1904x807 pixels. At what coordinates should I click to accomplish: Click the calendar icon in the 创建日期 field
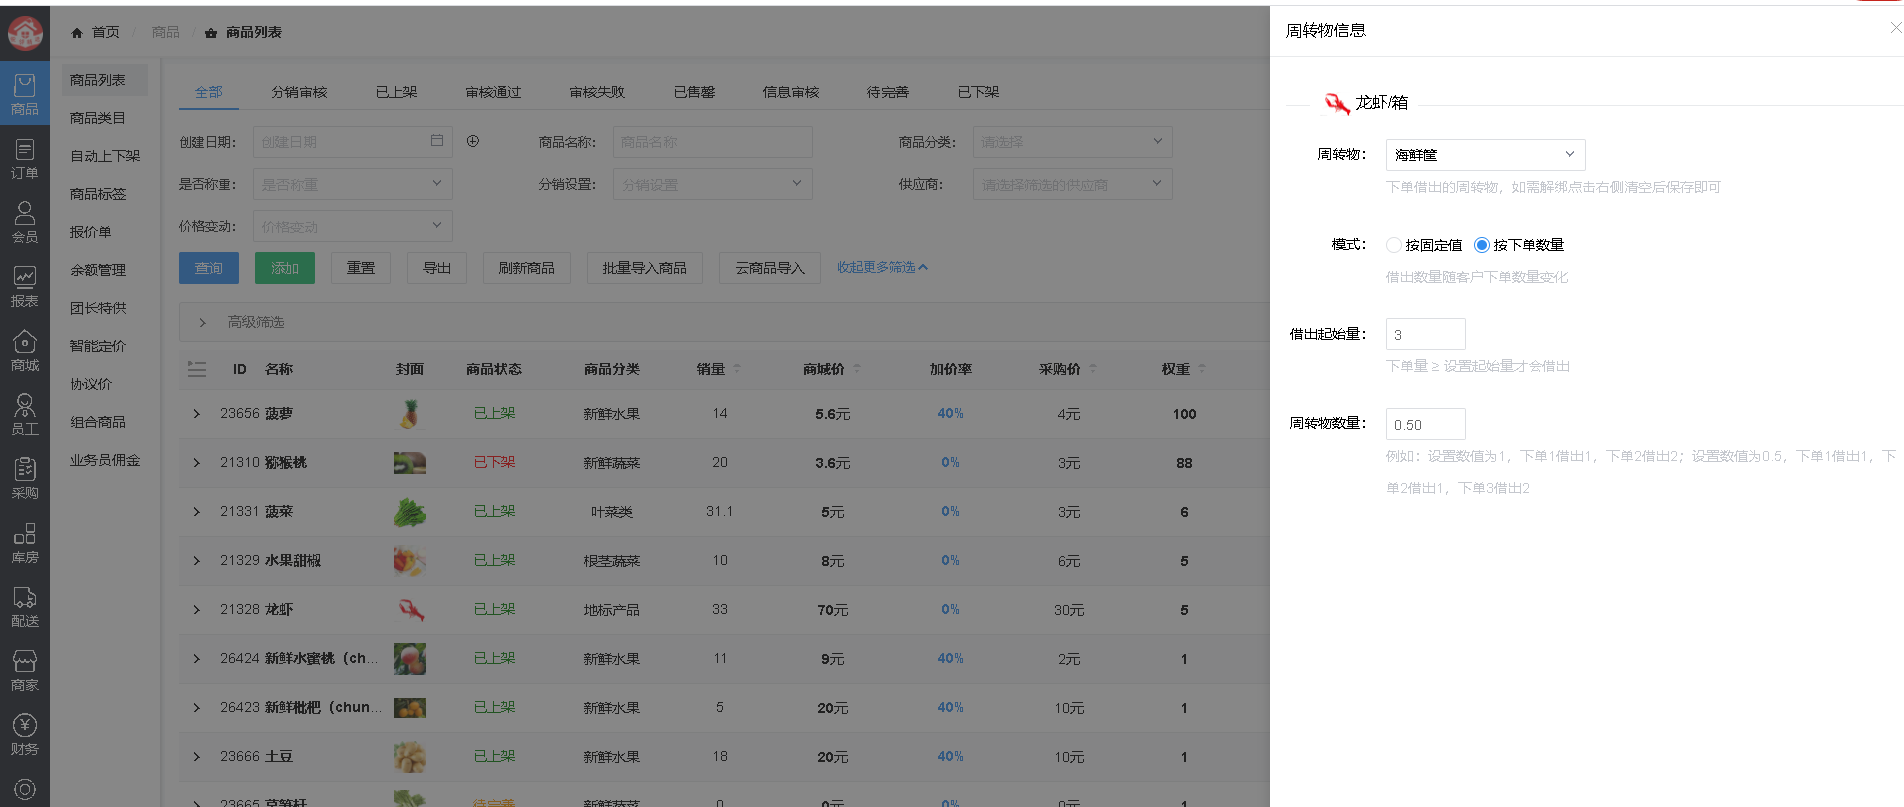(437, 141)
